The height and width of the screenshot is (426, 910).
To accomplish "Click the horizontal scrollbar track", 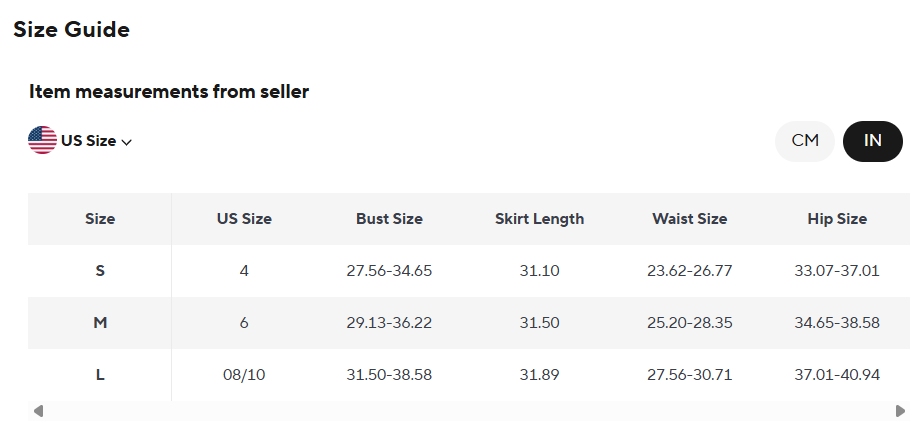I will (x=468, y=411).
